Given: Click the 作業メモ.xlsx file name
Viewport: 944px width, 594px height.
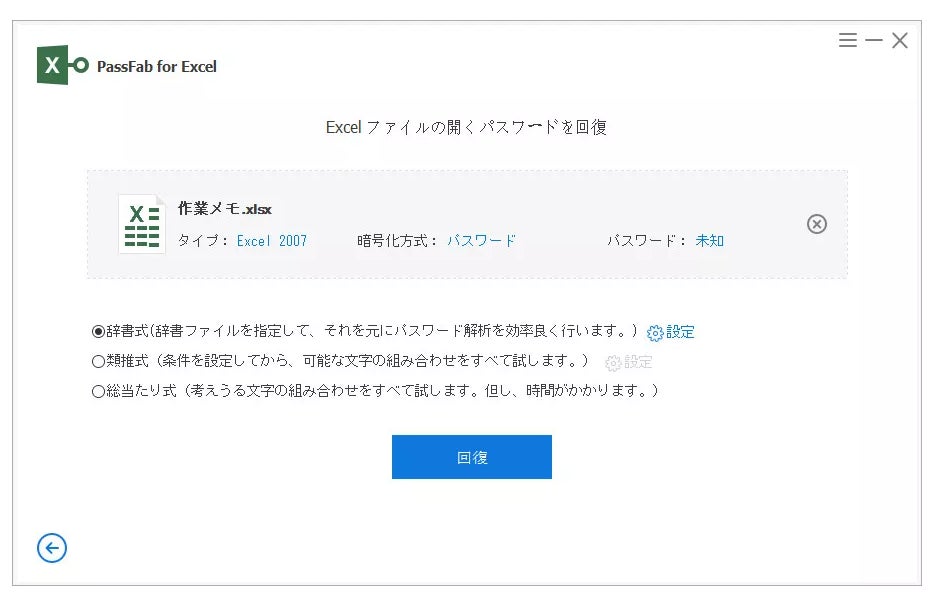Looking at the screenshot, I should (x=225, y=209).
